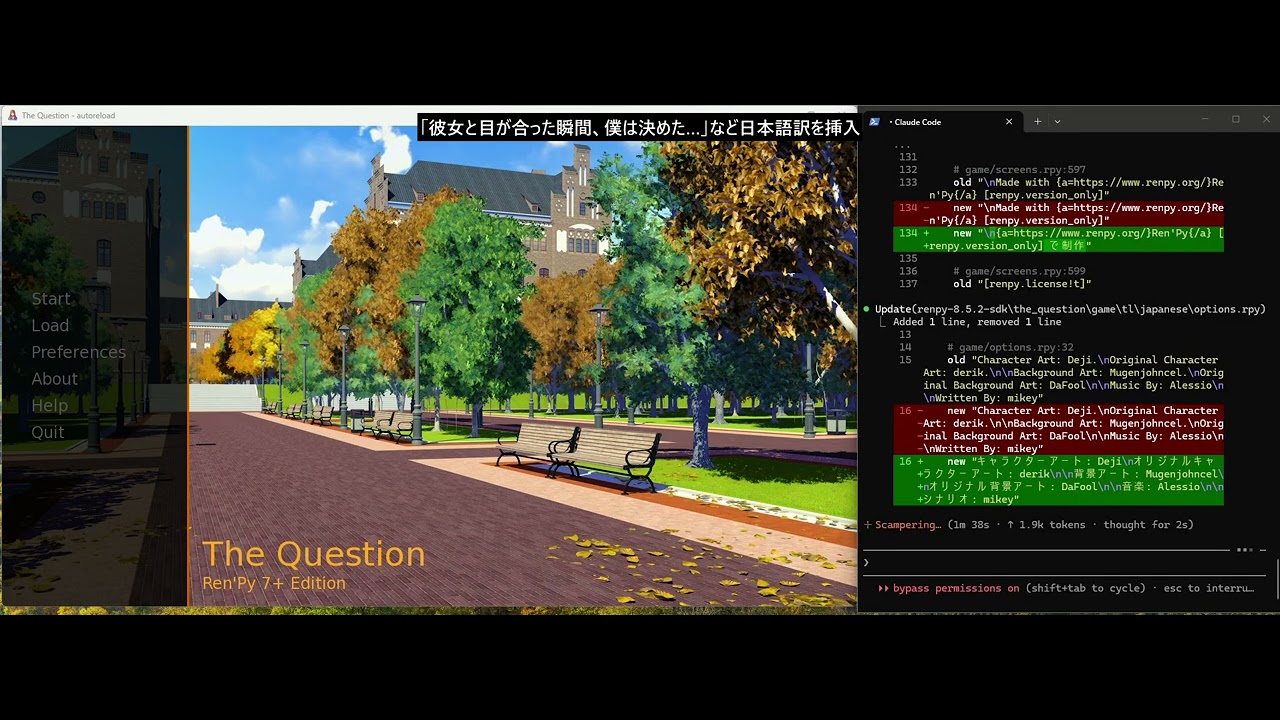Minimize the terminal window

[1205, 119]
